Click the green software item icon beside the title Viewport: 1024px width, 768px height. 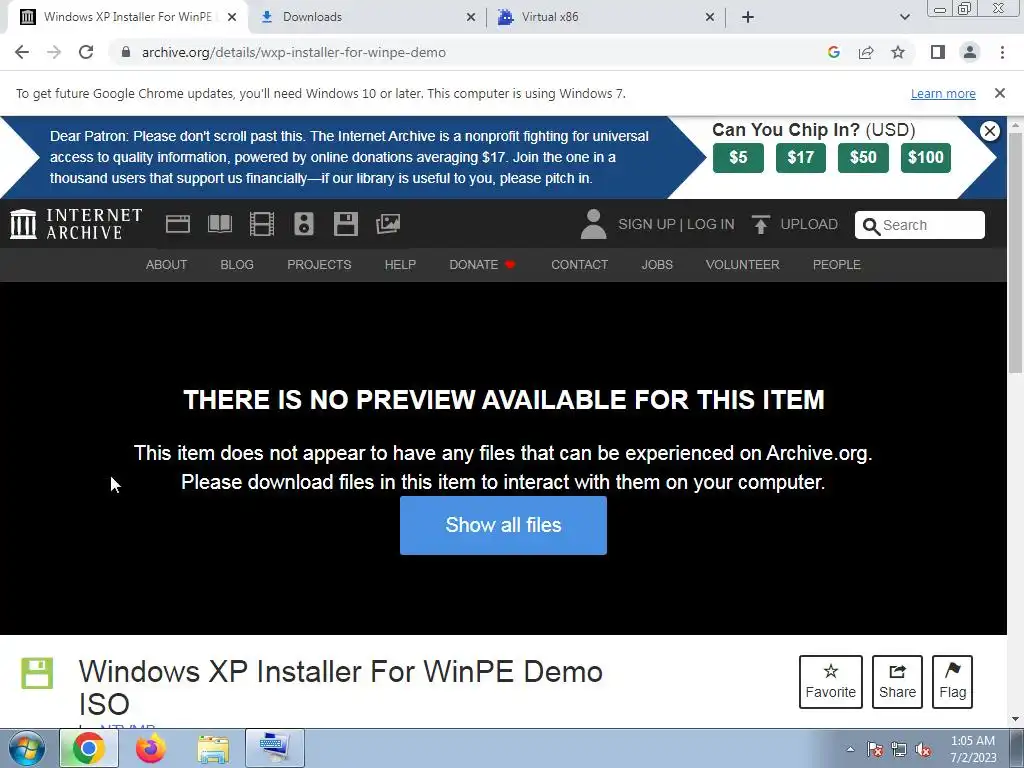click(37, 673)
